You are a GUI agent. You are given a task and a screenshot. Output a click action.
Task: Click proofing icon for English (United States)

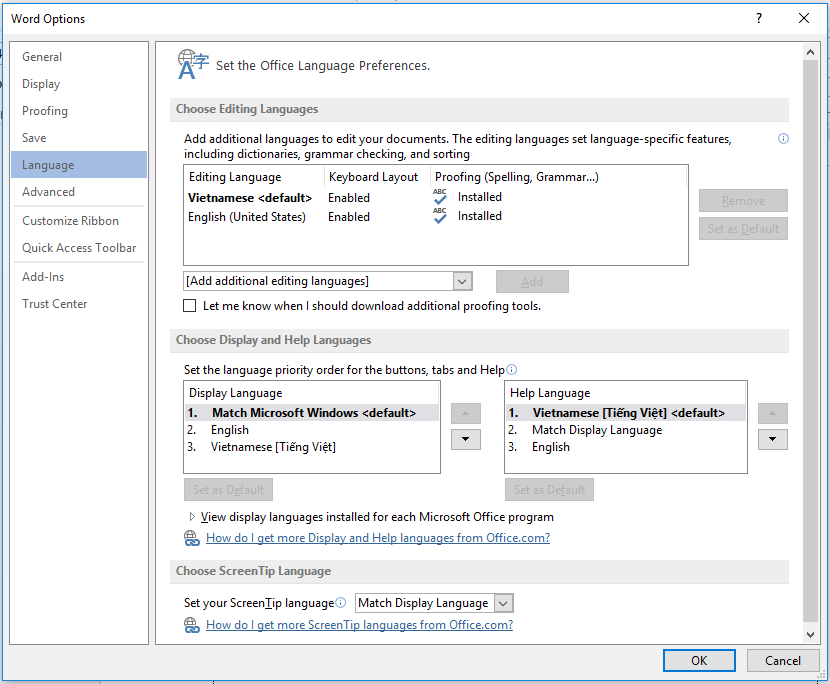coord(440,216)
